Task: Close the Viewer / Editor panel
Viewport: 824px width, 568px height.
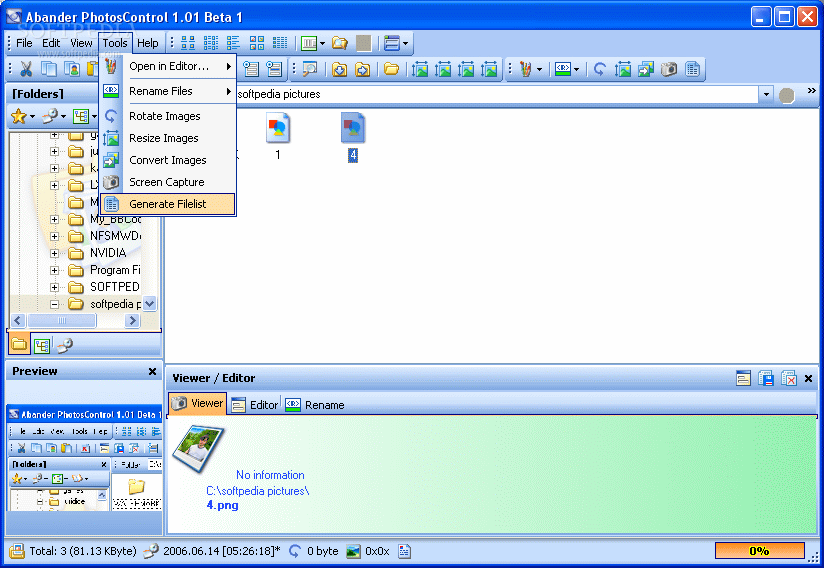Action: pyautogui.click(x=809, y=378)
